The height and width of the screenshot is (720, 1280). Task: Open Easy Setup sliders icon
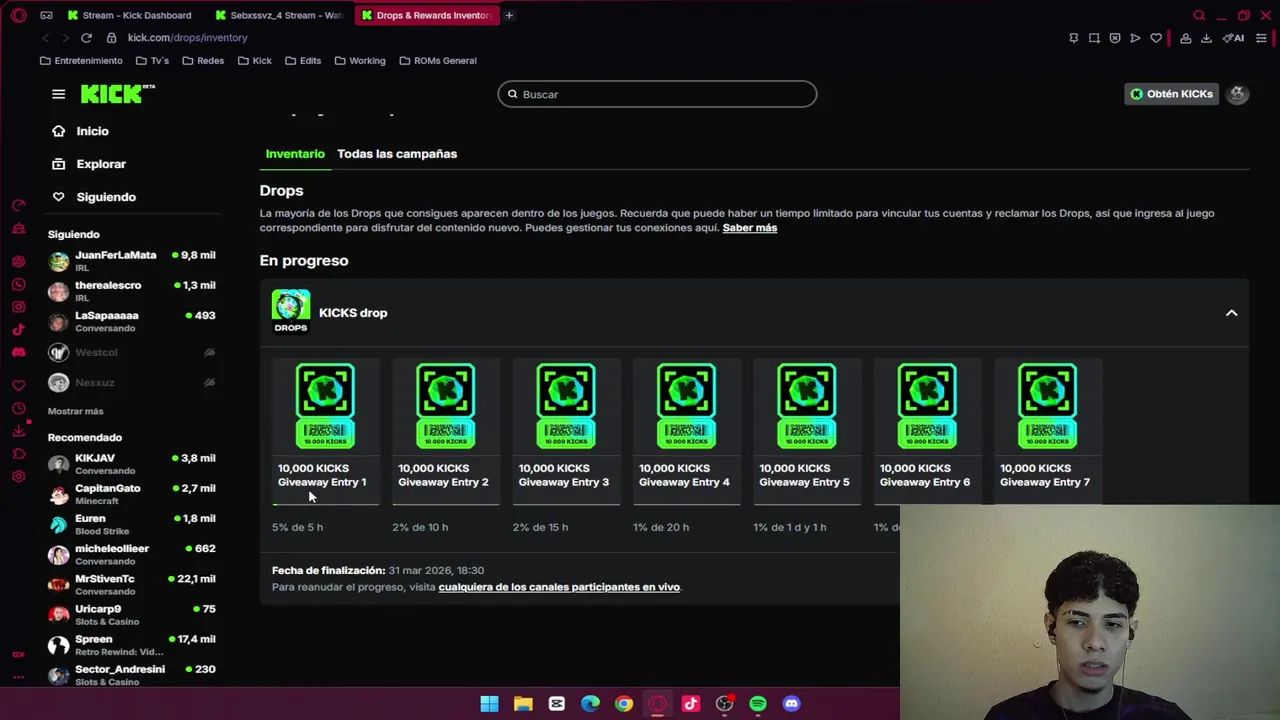point(1261,38)
